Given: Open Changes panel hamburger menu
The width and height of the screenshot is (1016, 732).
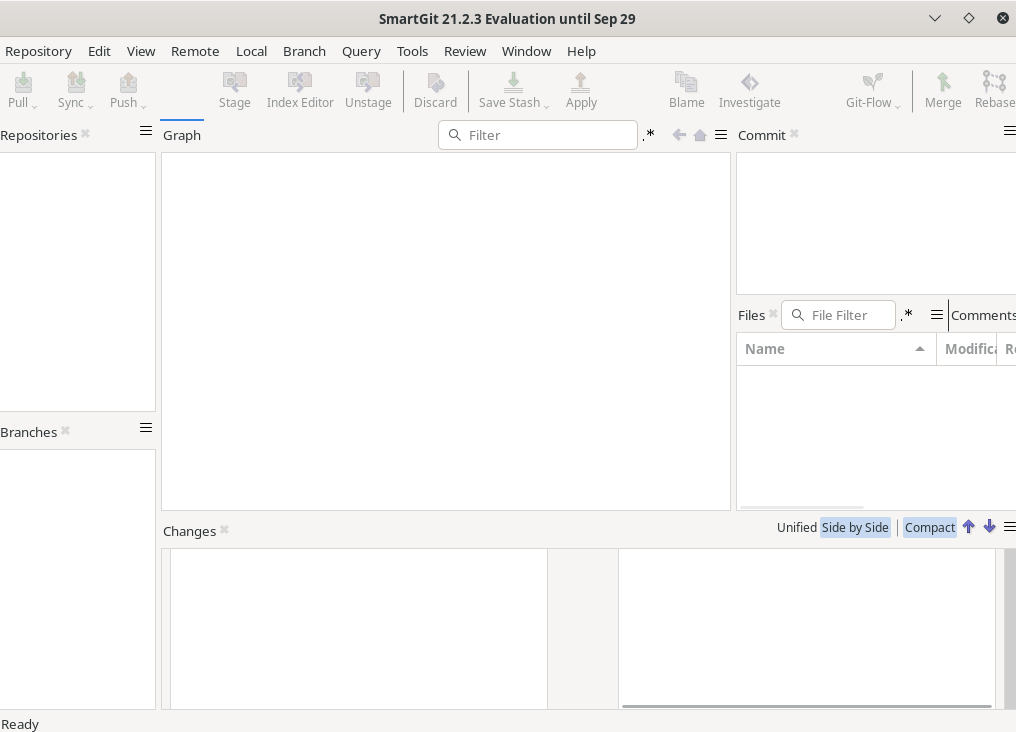Looking at the screenshot, I should (1010, 527).
